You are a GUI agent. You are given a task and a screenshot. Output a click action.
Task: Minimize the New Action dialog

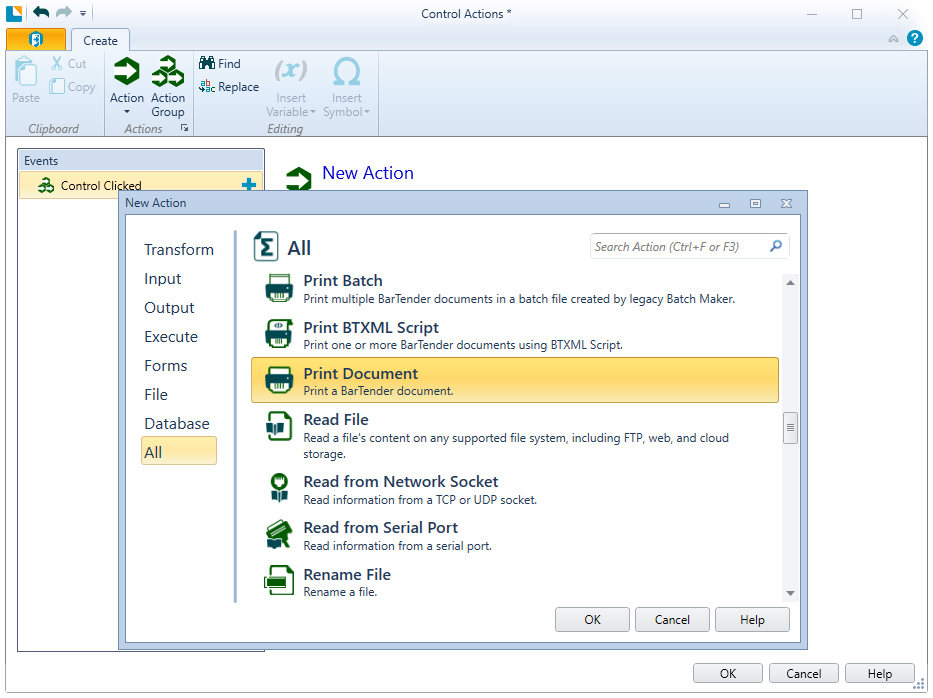(x=724, y=204)
